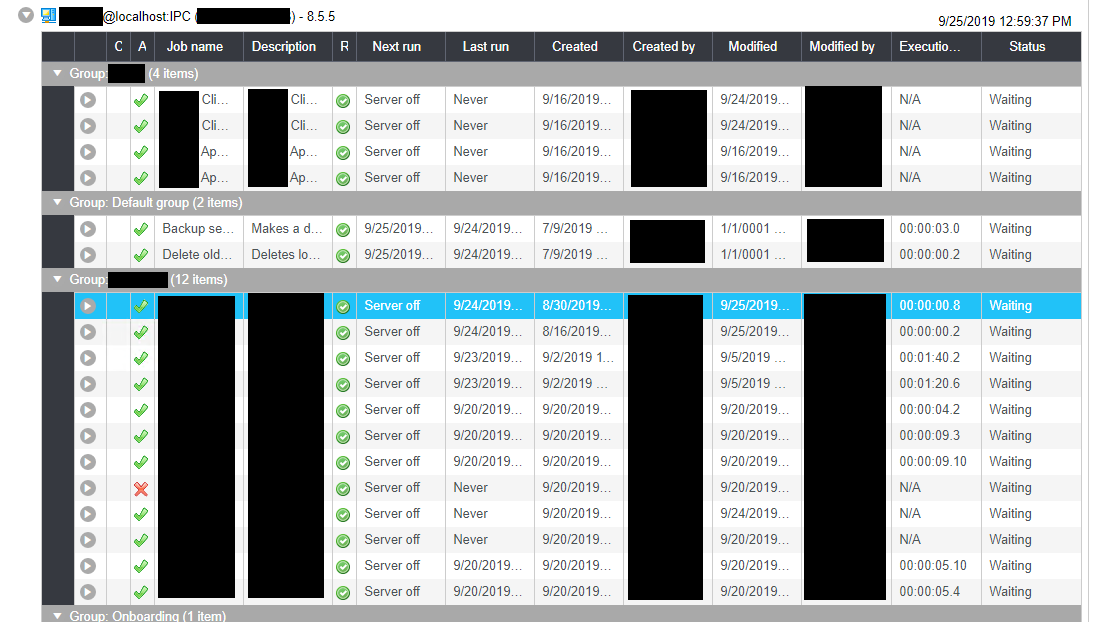Click play icon on the Delete old job row
The image size is (1095, 622).
(88, 255)
